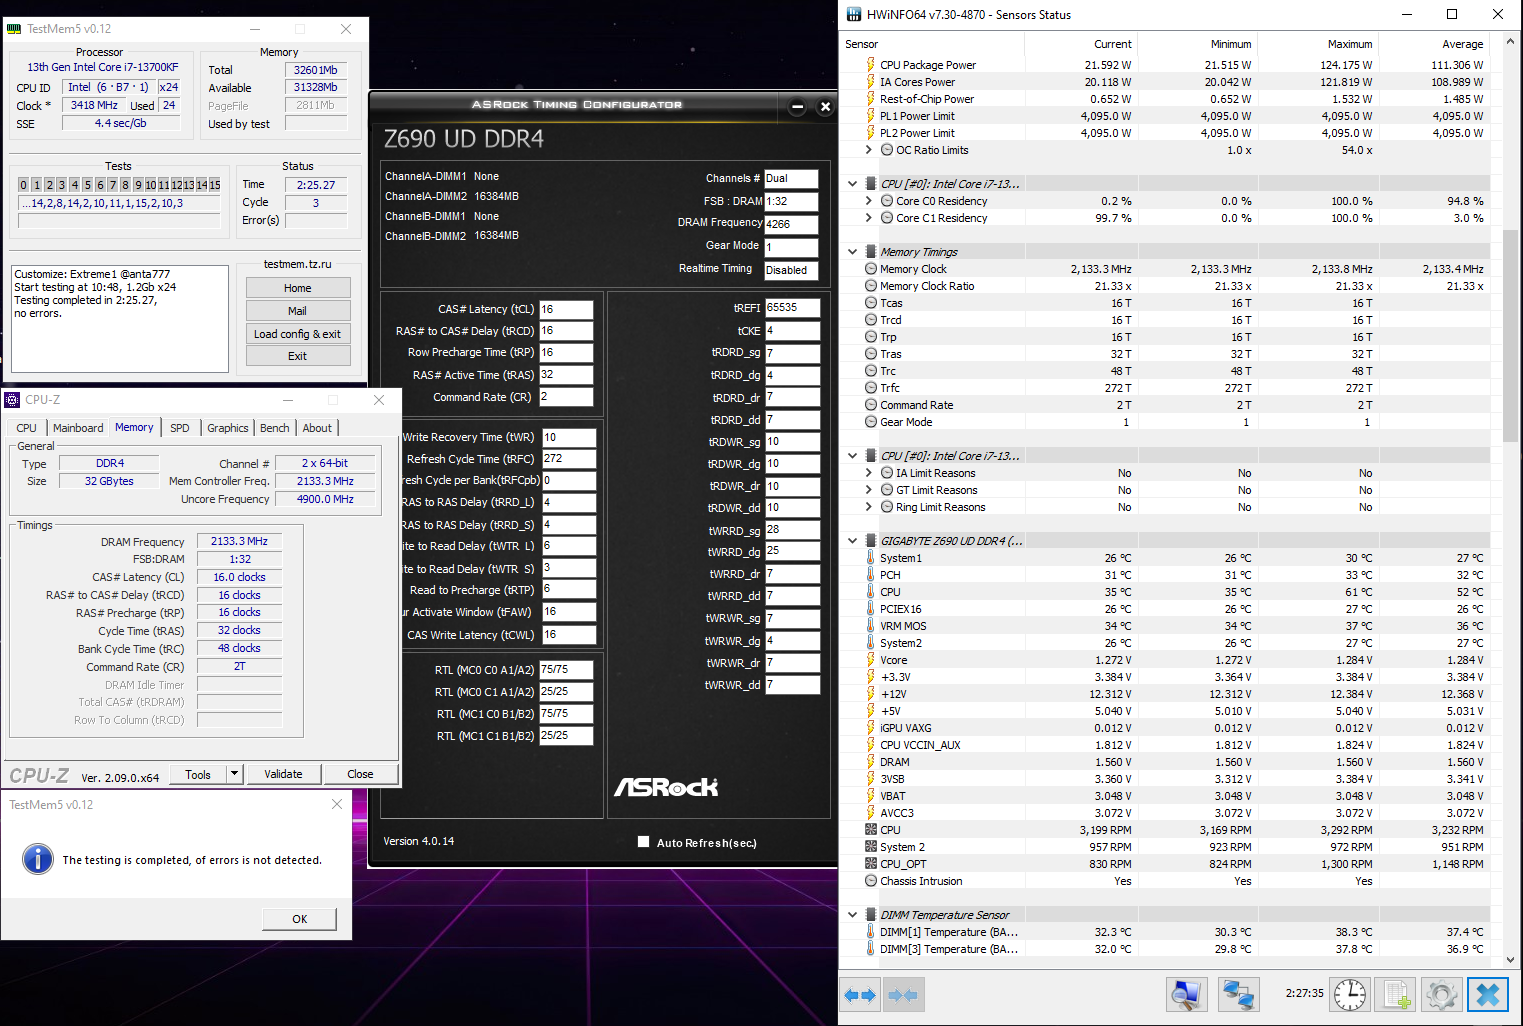This screenshot has width=1523, height=1026.
Task: Click Load config & exit in TestMem5
Action: (298, 334)
